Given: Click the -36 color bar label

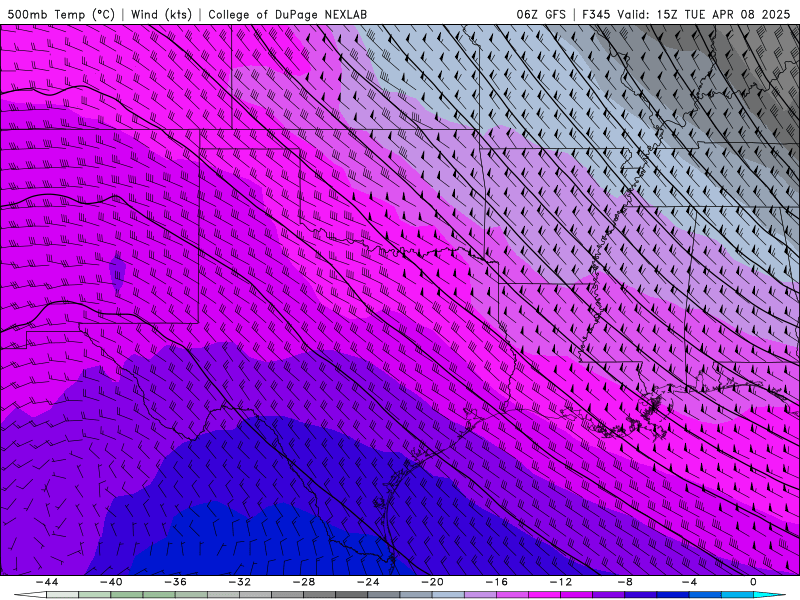Looking at the screenshot, I should pos(176,582).
